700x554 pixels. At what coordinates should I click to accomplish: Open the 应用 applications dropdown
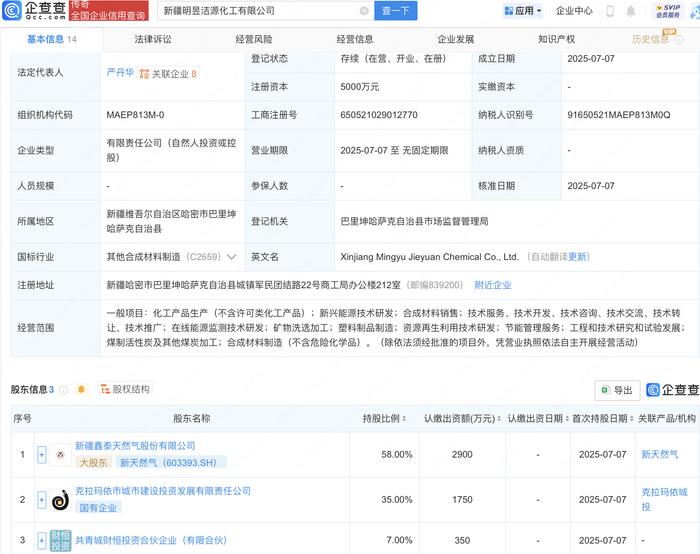tap(523, 11)
